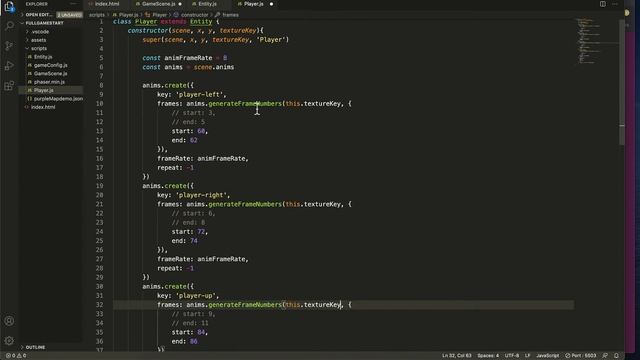This screenshot has width=640, height=360.
Task: Open Entity.js from the explorer tree
Action: [x=43, y=57]
